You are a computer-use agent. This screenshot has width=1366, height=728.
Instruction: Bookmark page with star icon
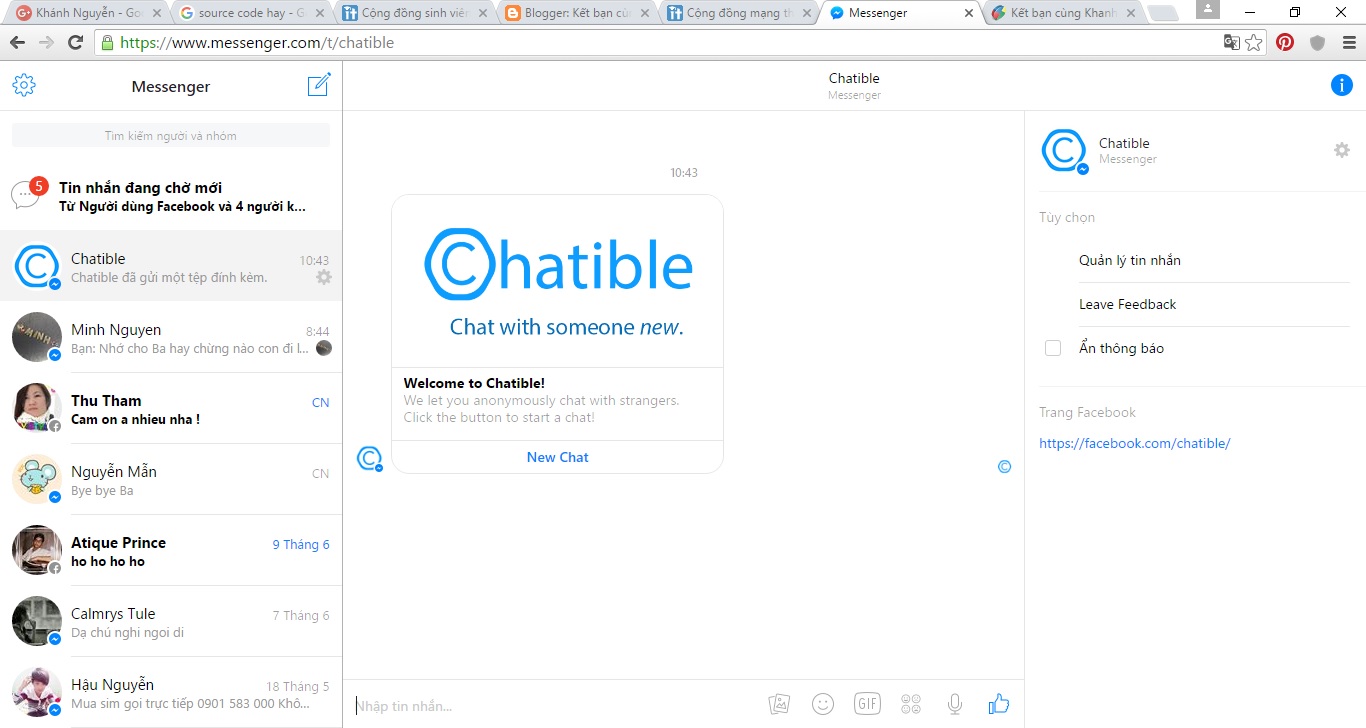click(x=1254, y=42)
